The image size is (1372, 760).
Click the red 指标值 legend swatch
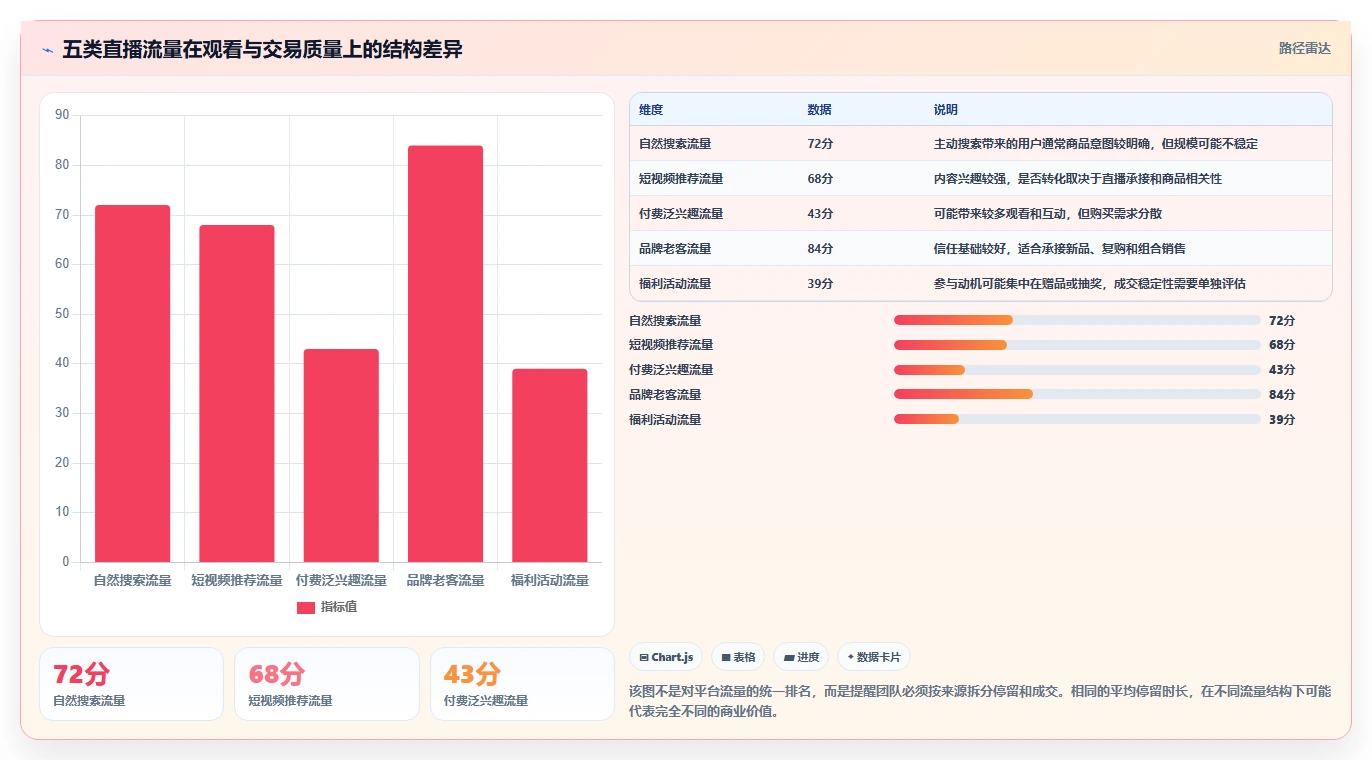pos(306,607)
